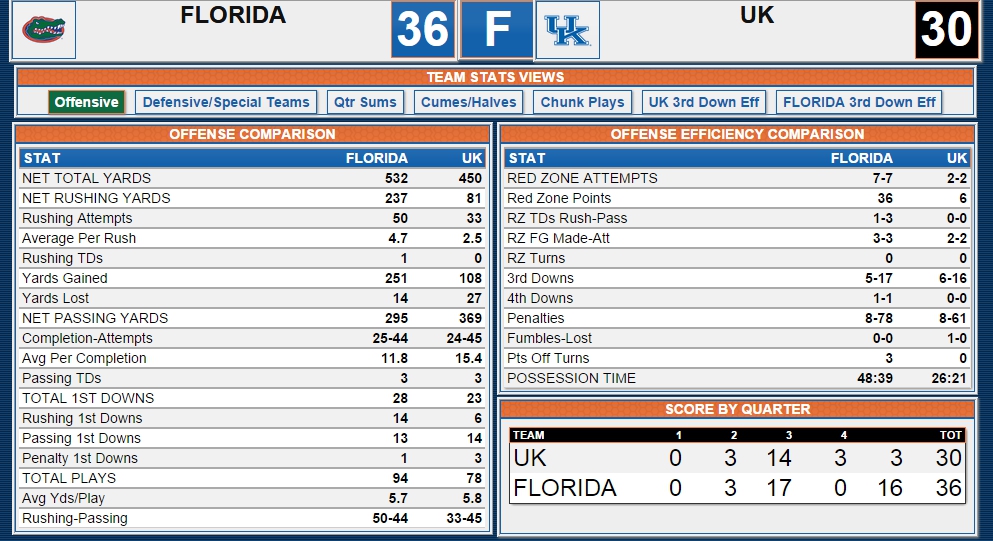993x541 pixels.
Task: Click the OFFENSE COMPARISON orange header
Action: point(252,134)
